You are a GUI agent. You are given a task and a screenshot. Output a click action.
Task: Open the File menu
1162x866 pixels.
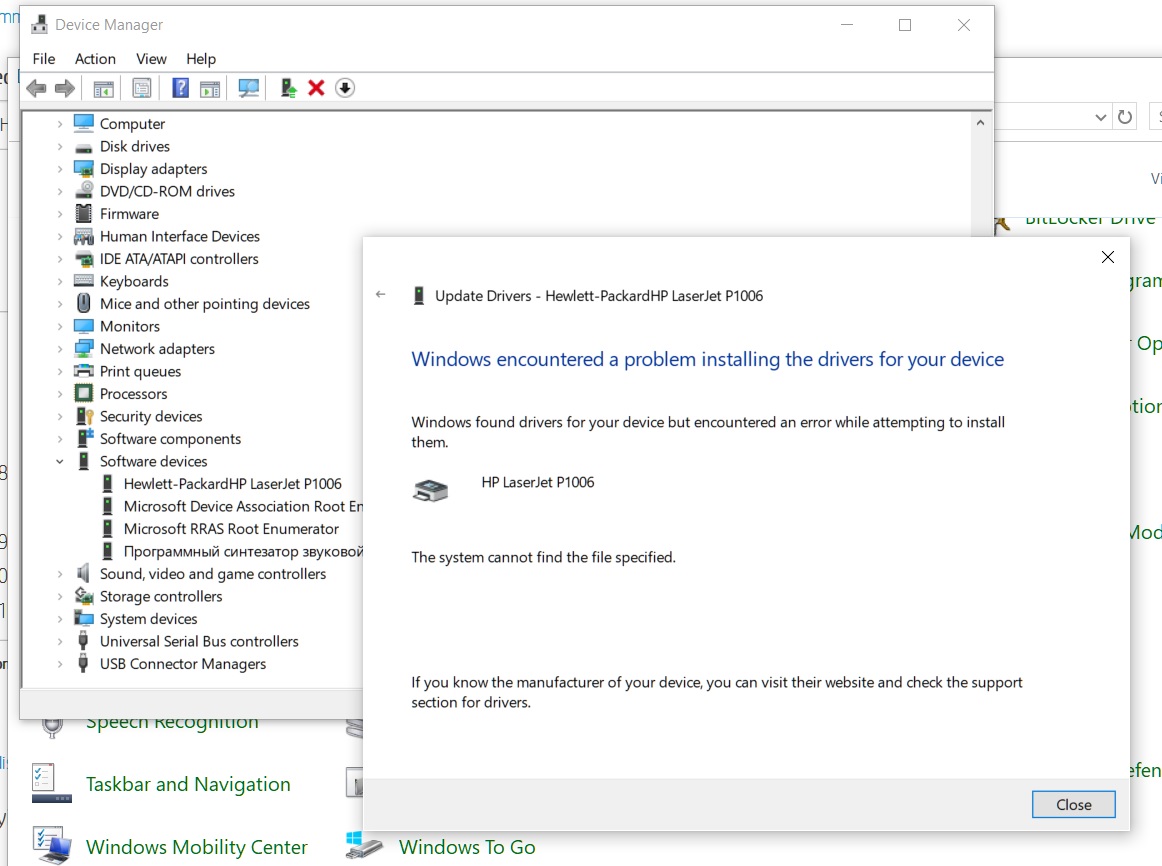tap(44, 59)
